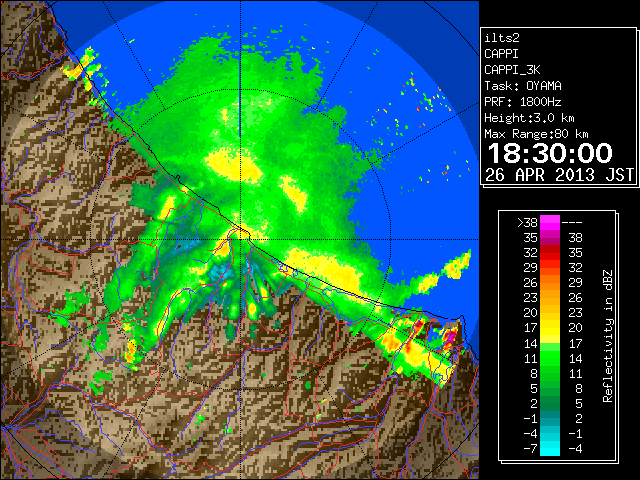Click the "Max Range:80 km" text

tap(536, 134)
